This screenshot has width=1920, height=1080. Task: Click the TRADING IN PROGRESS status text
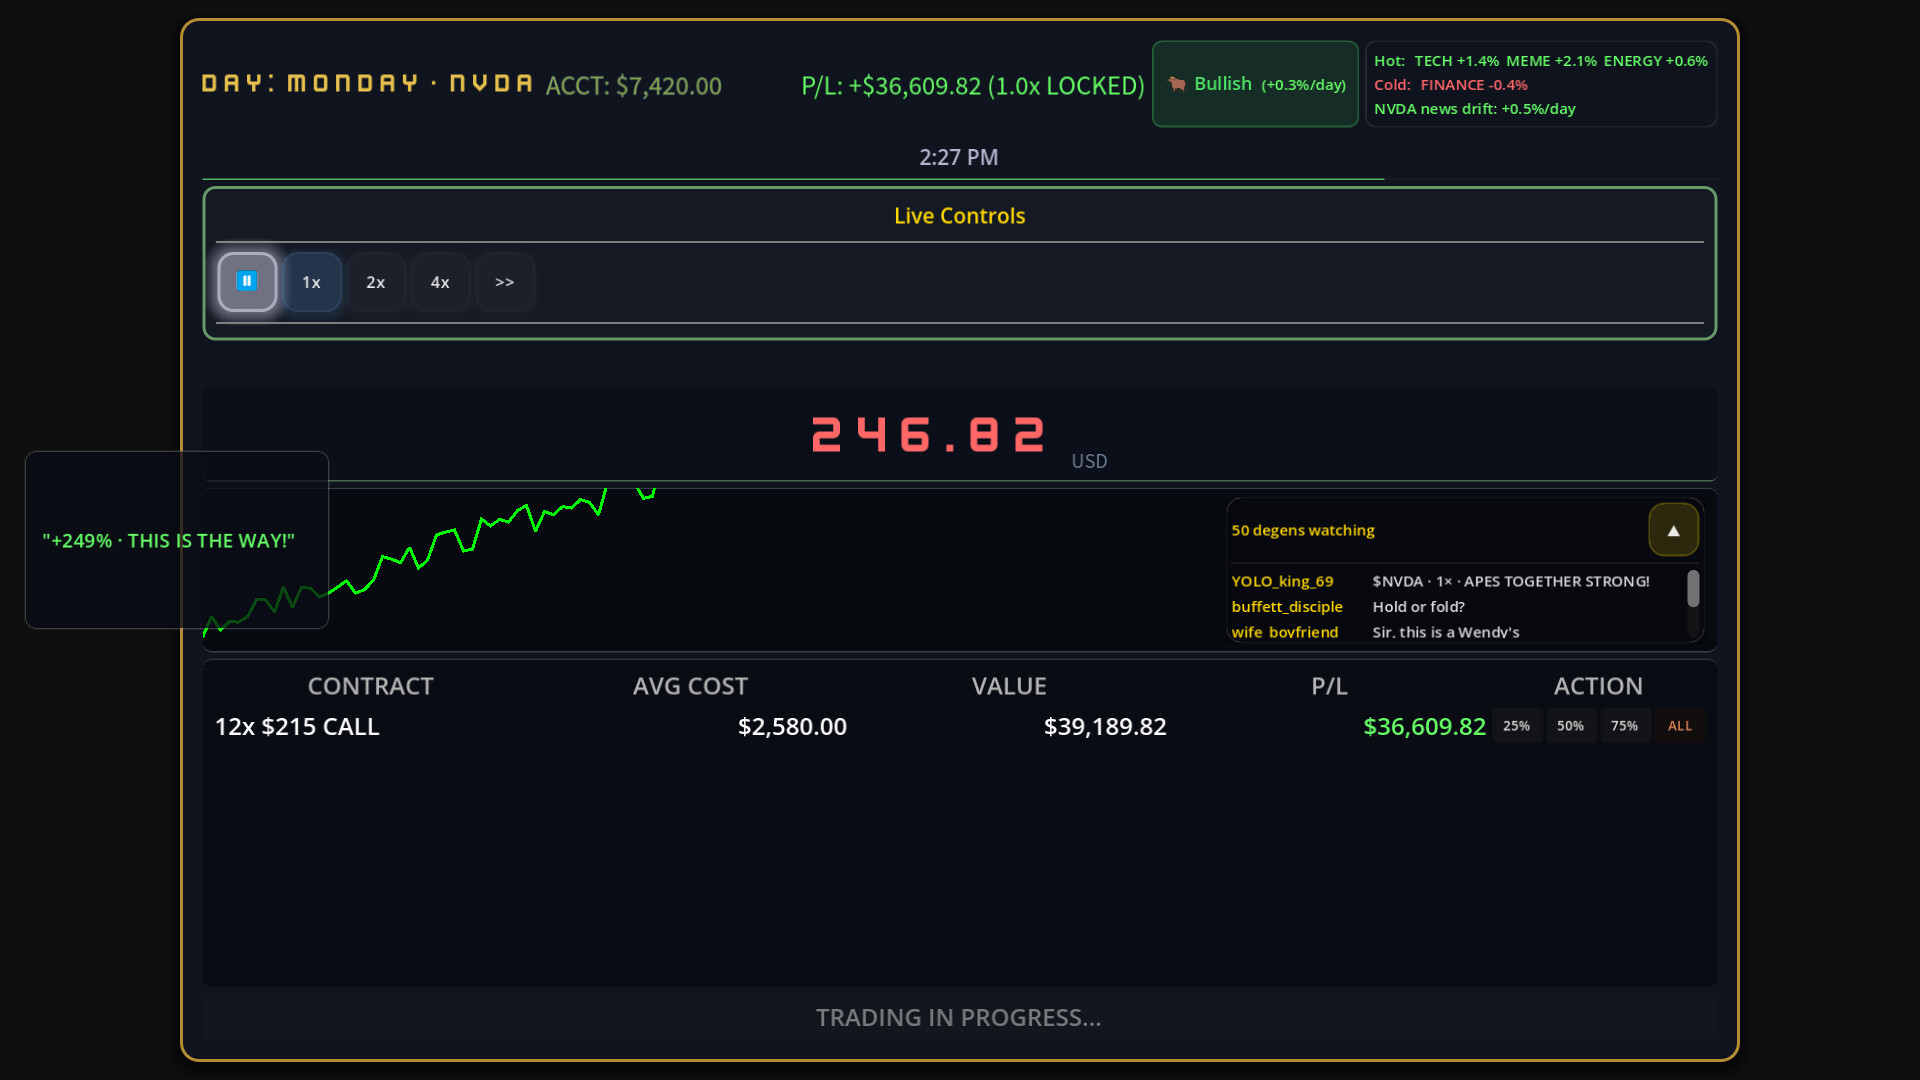pos(958,1018)
